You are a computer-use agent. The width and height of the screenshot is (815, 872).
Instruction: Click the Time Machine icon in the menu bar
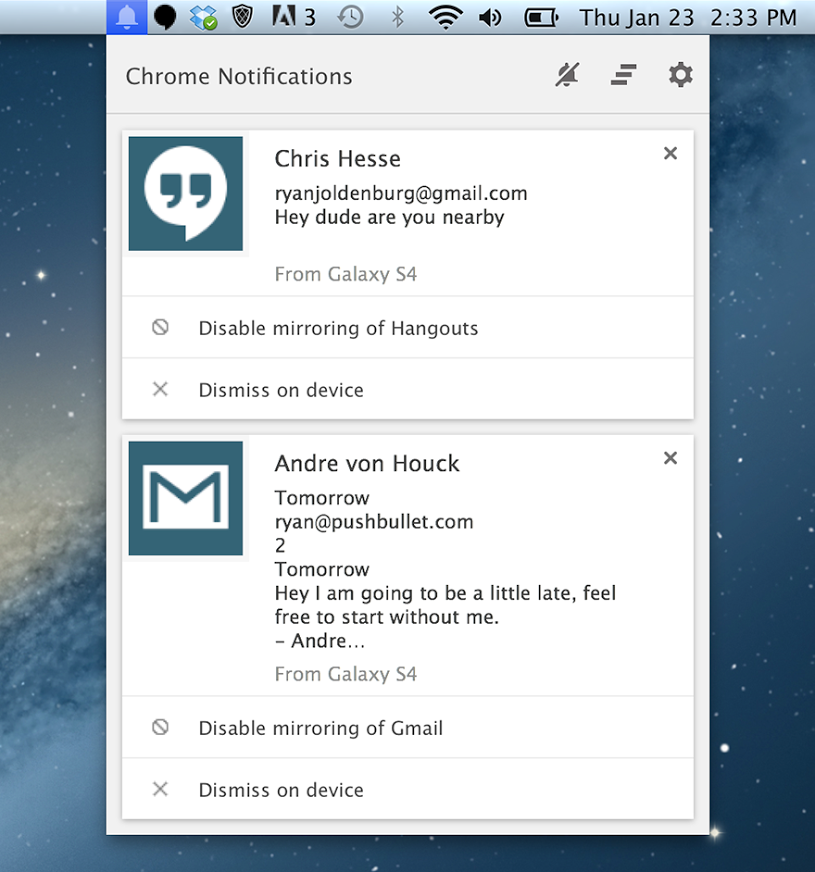tap(350, 16)
